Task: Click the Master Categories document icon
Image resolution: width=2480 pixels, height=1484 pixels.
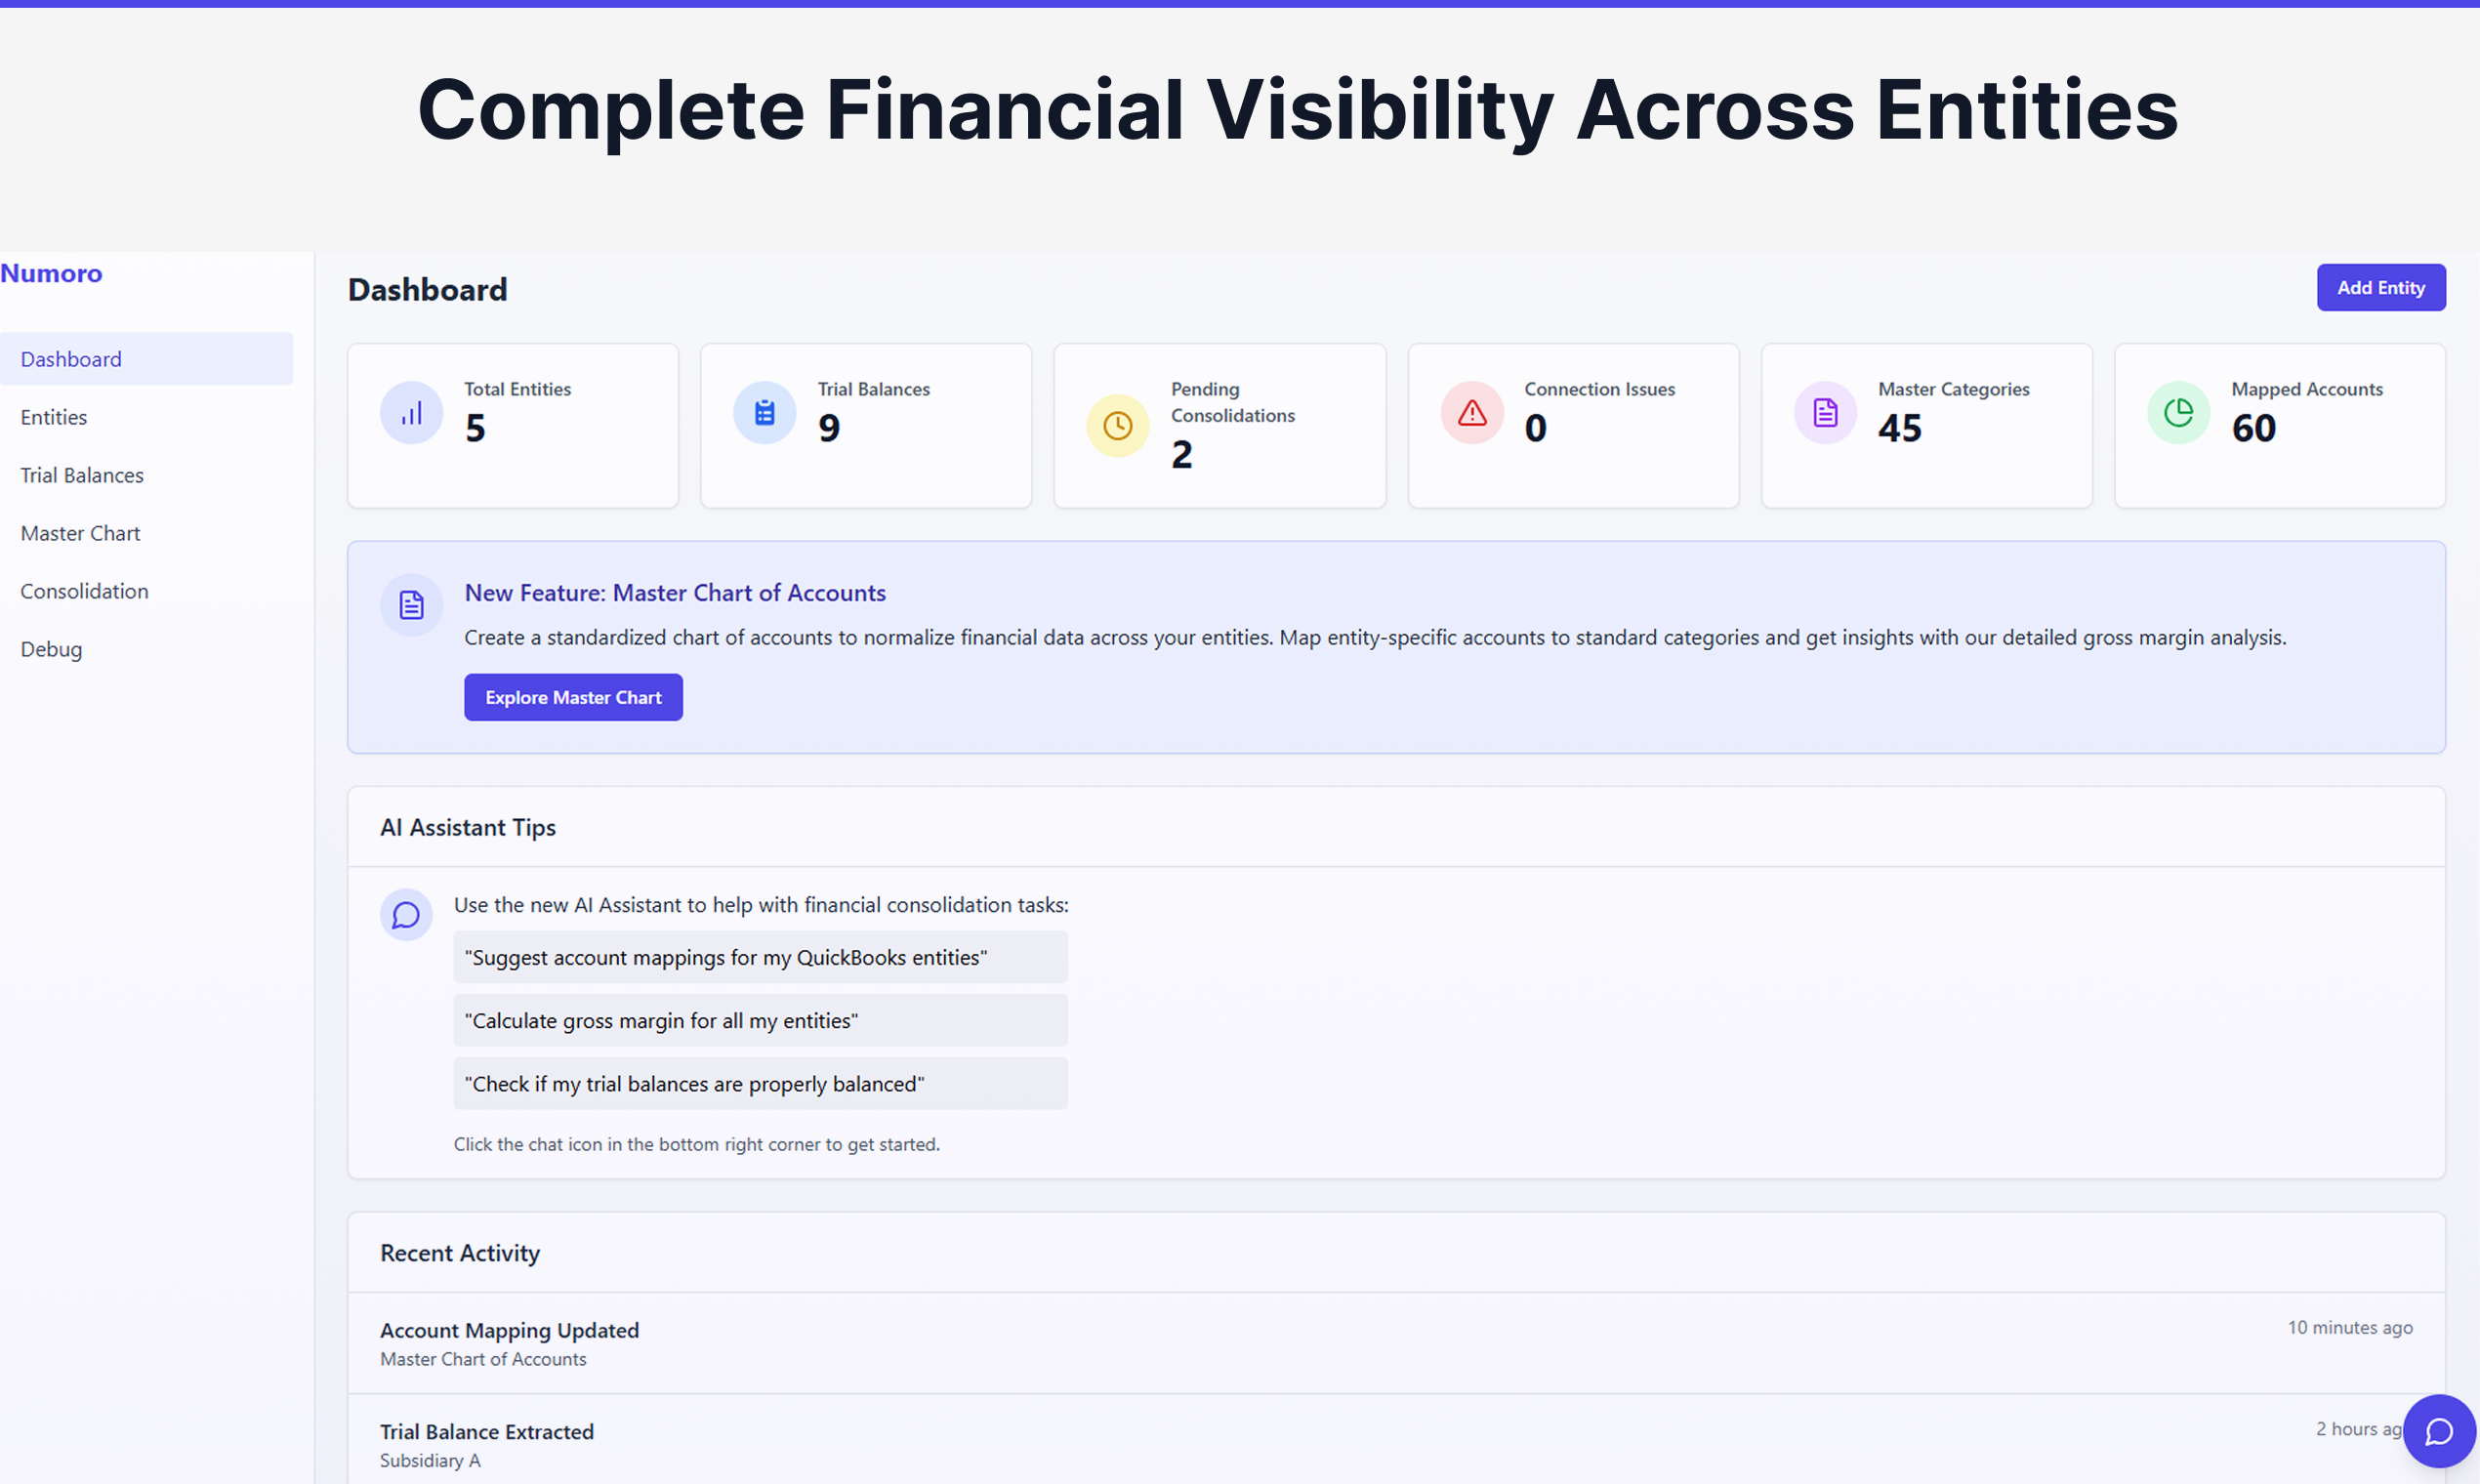Action: point(1825,412)
